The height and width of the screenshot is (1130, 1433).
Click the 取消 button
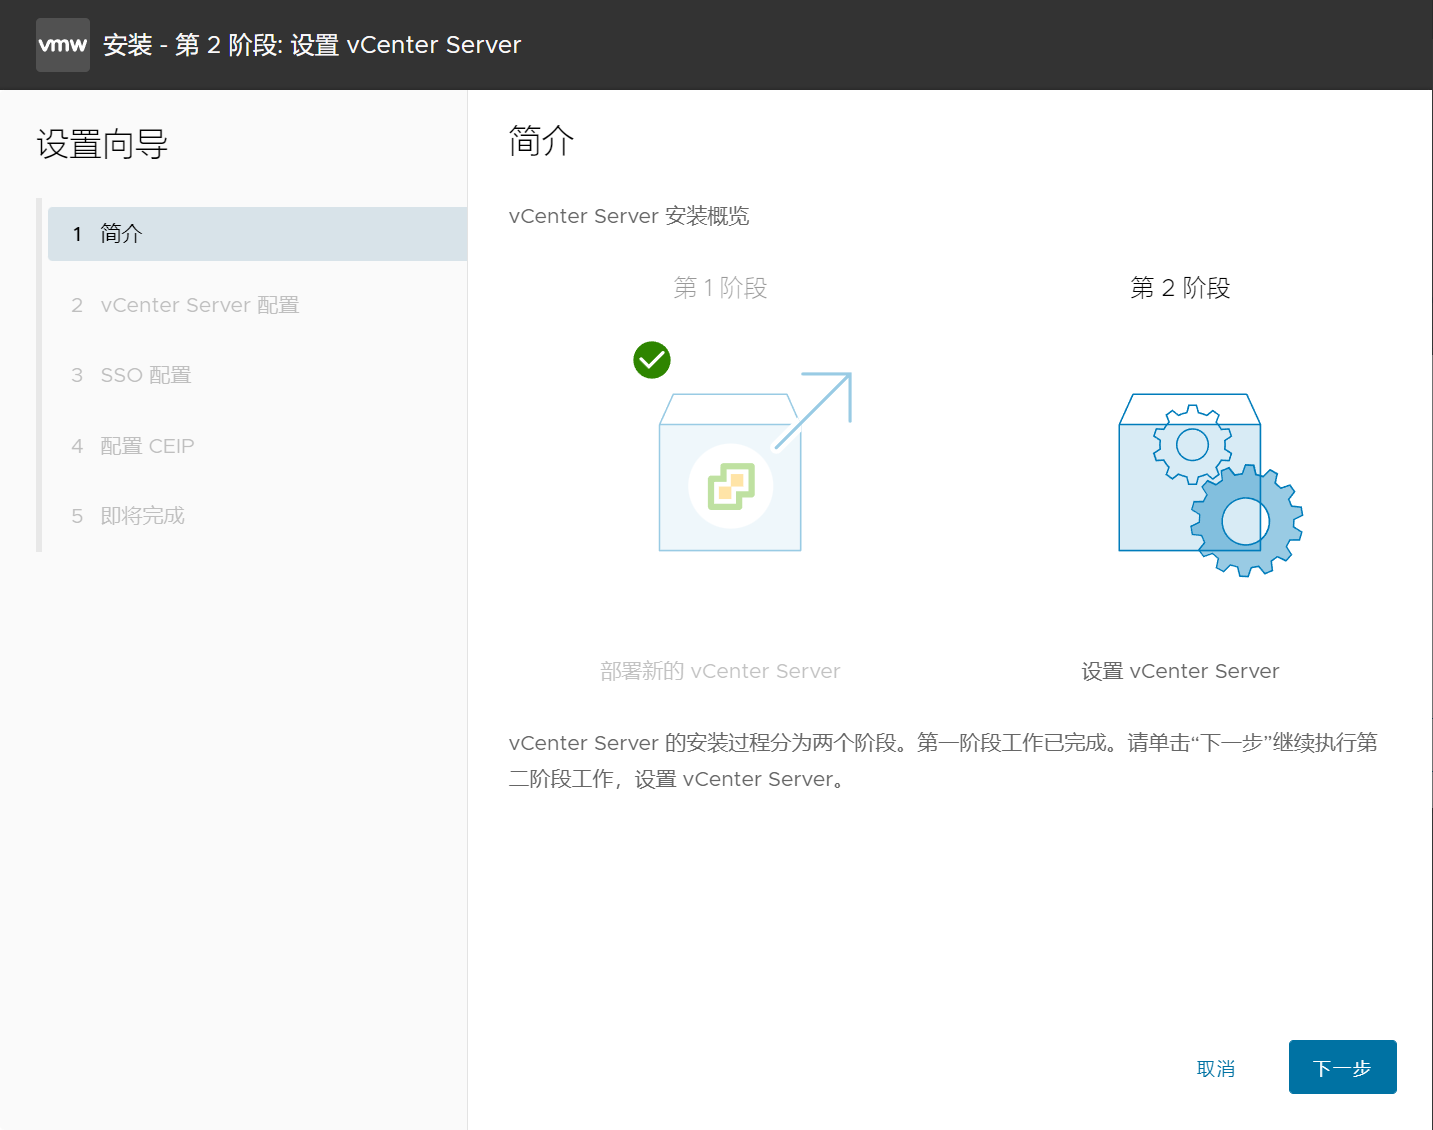tap(1216, 1068)
